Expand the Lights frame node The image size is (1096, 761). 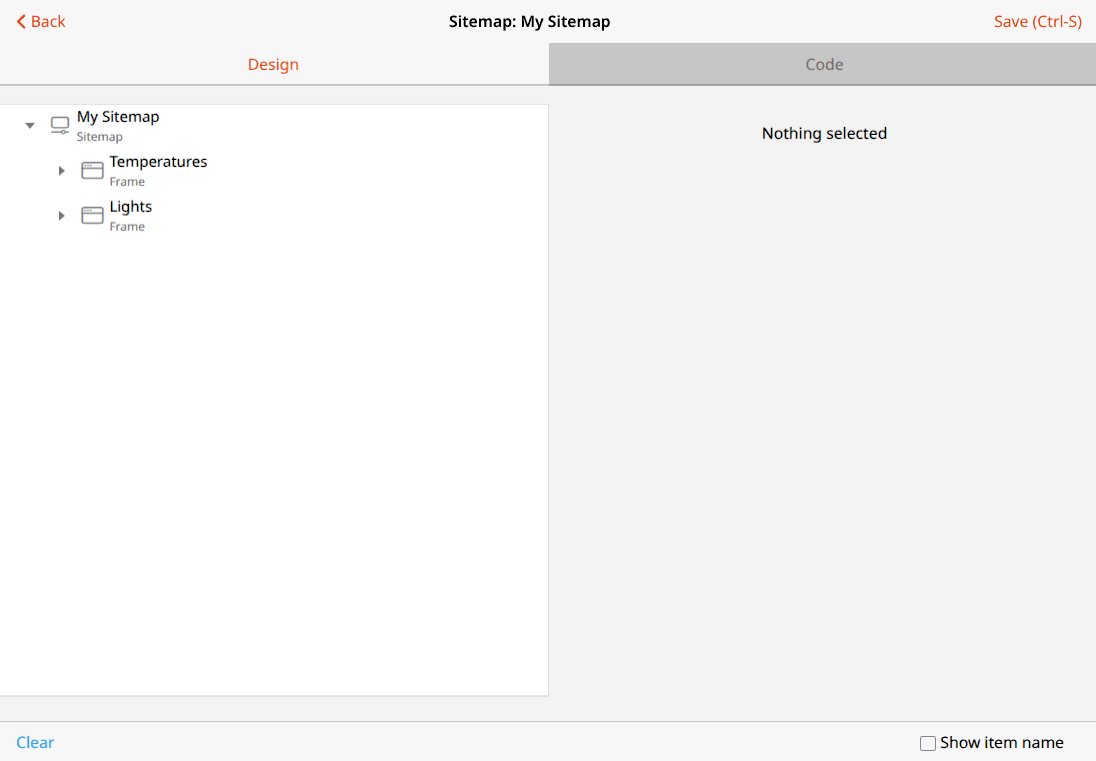point(61,215)
